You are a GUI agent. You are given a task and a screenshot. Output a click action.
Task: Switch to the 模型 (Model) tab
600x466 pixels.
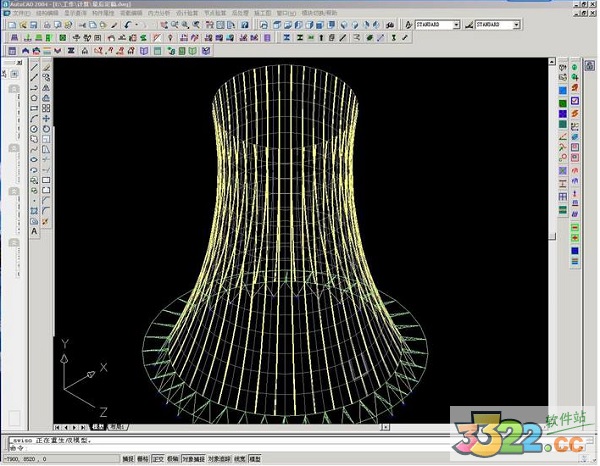click(x=98, y=427)
